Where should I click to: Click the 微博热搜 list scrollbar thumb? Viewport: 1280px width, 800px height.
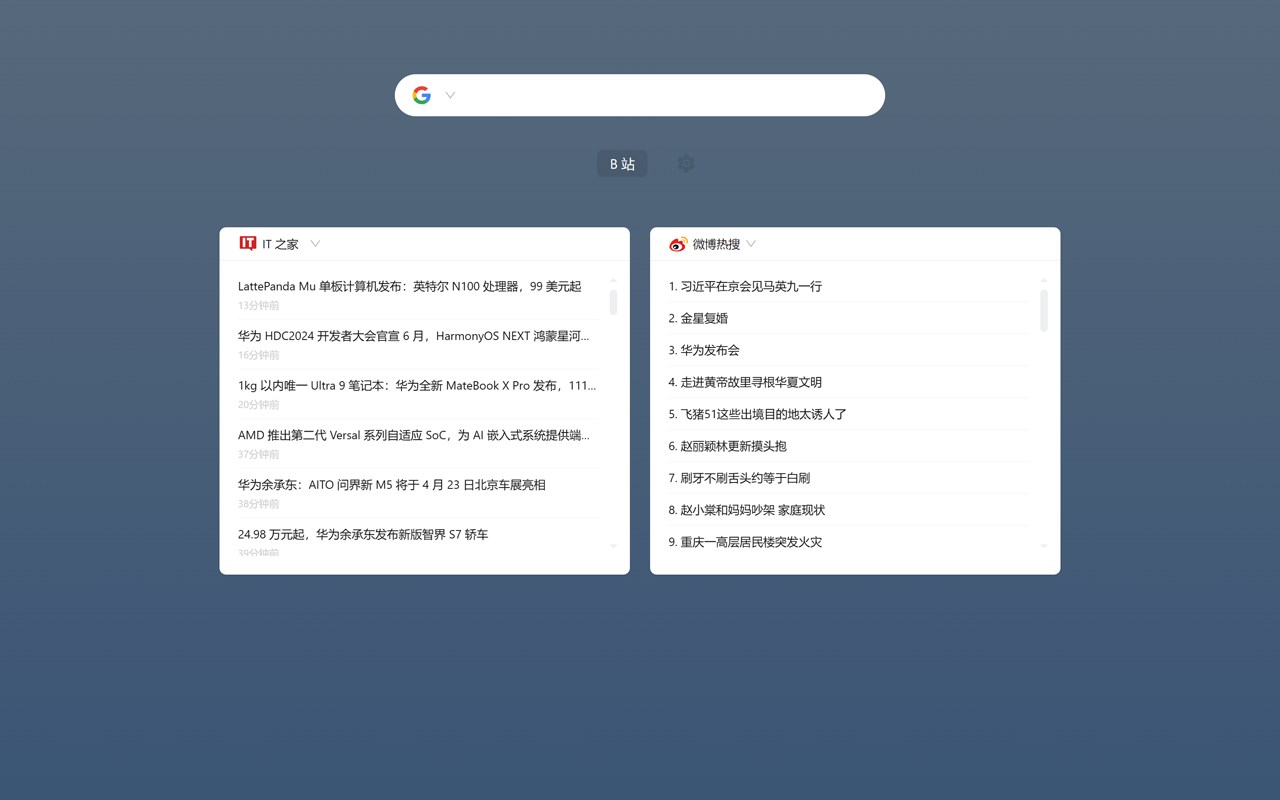click(x=1043, y=310)
